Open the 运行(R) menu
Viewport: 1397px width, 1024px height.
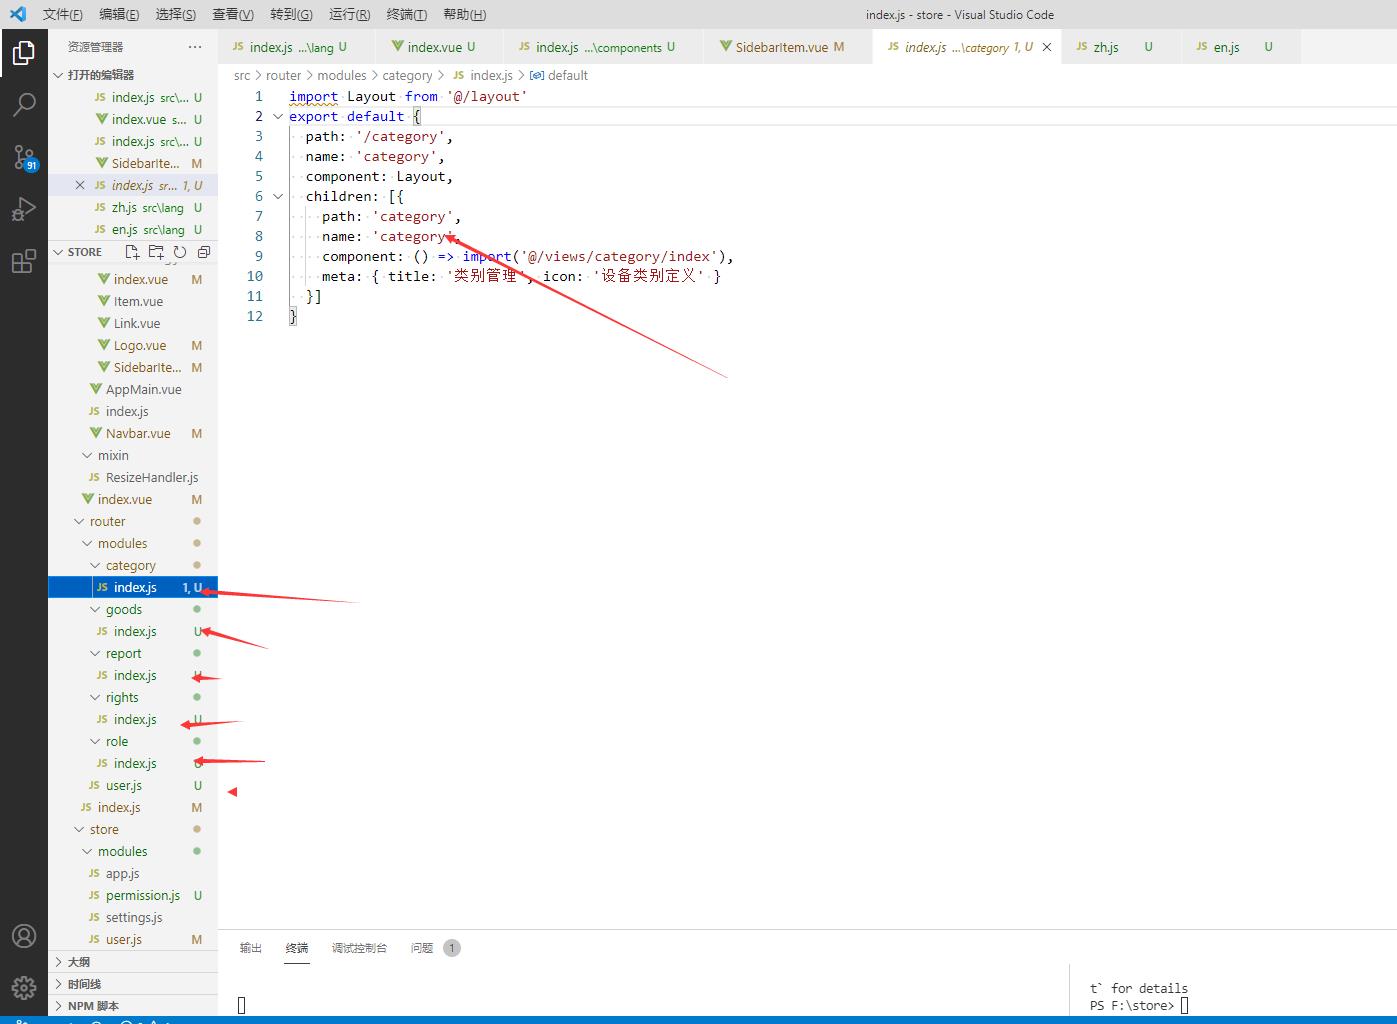pos(349,14)
